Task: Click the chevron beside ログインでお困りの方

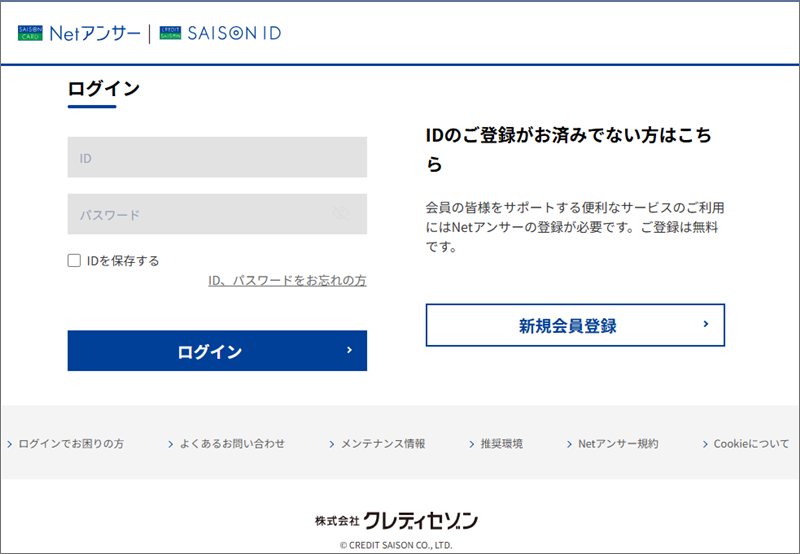Action: 10,444
